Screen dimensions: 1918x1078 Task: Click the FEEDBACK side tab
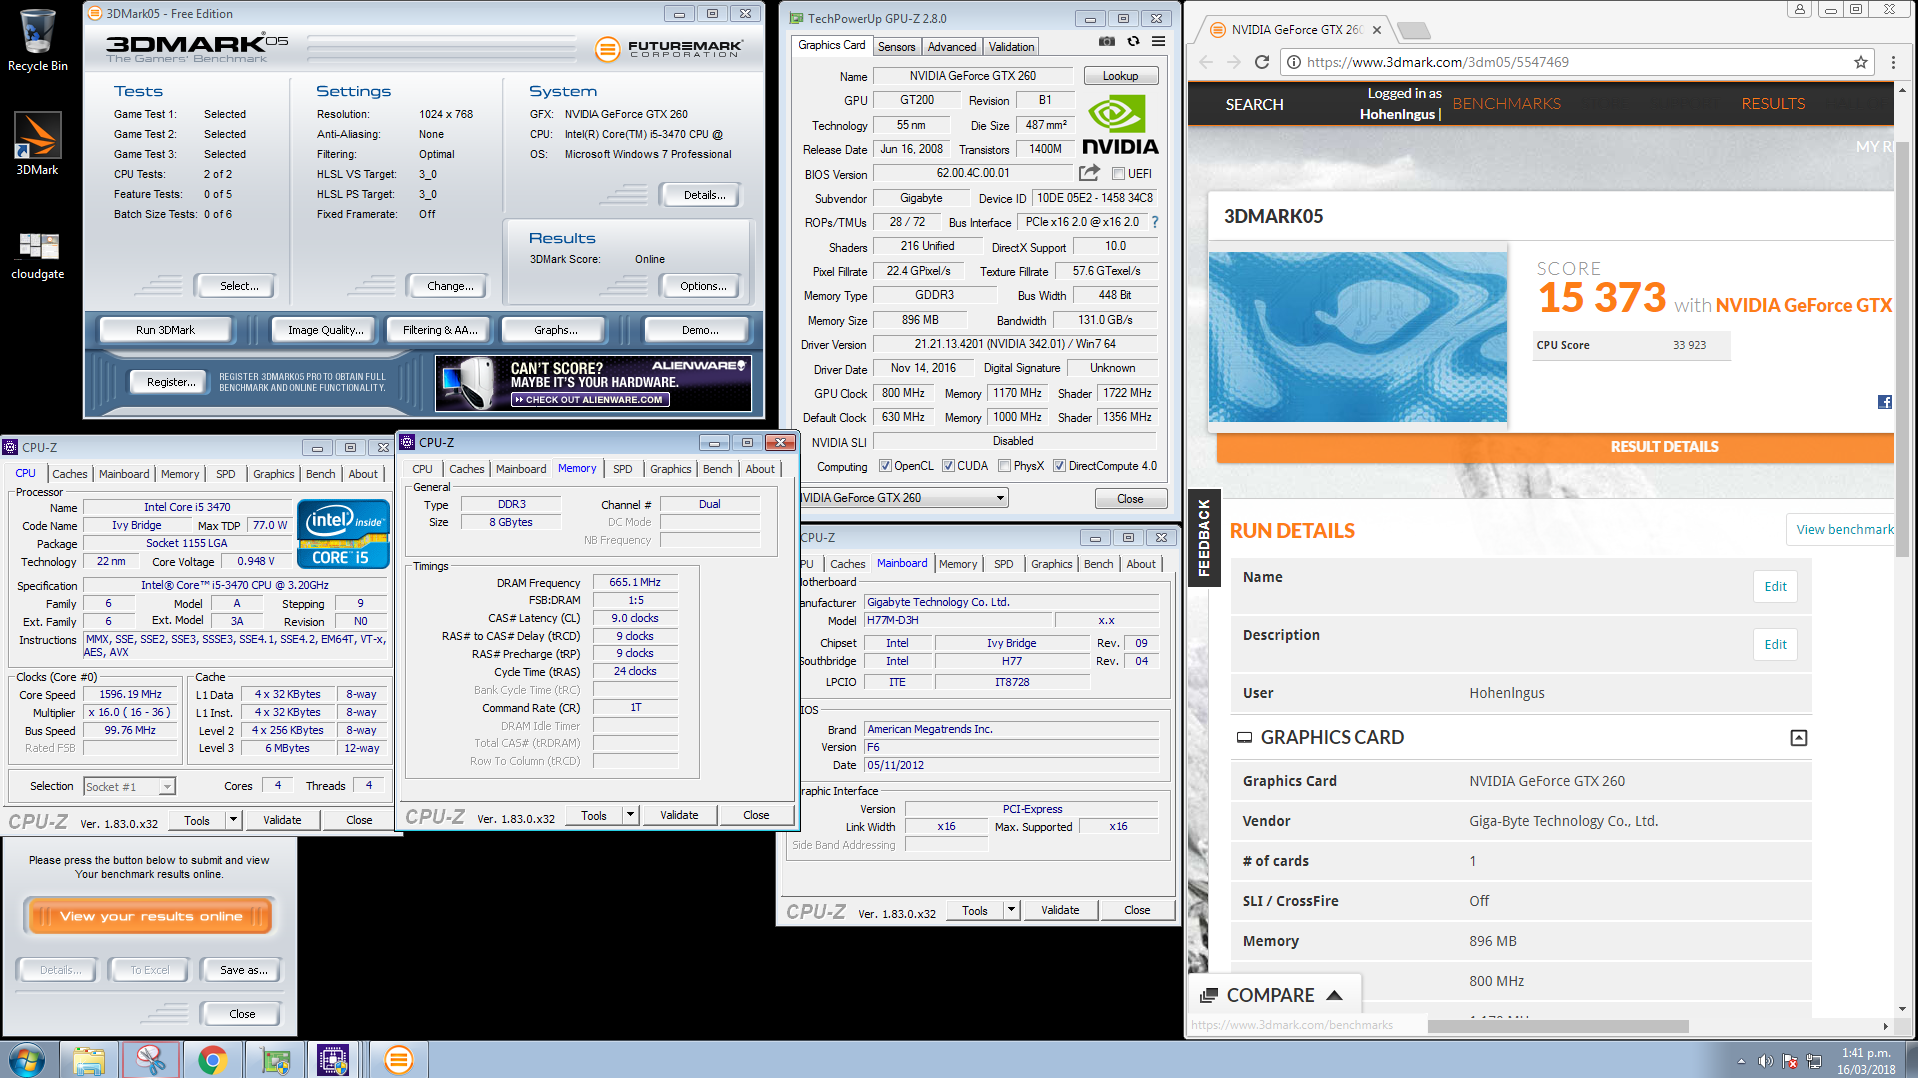coord(1203,537)
